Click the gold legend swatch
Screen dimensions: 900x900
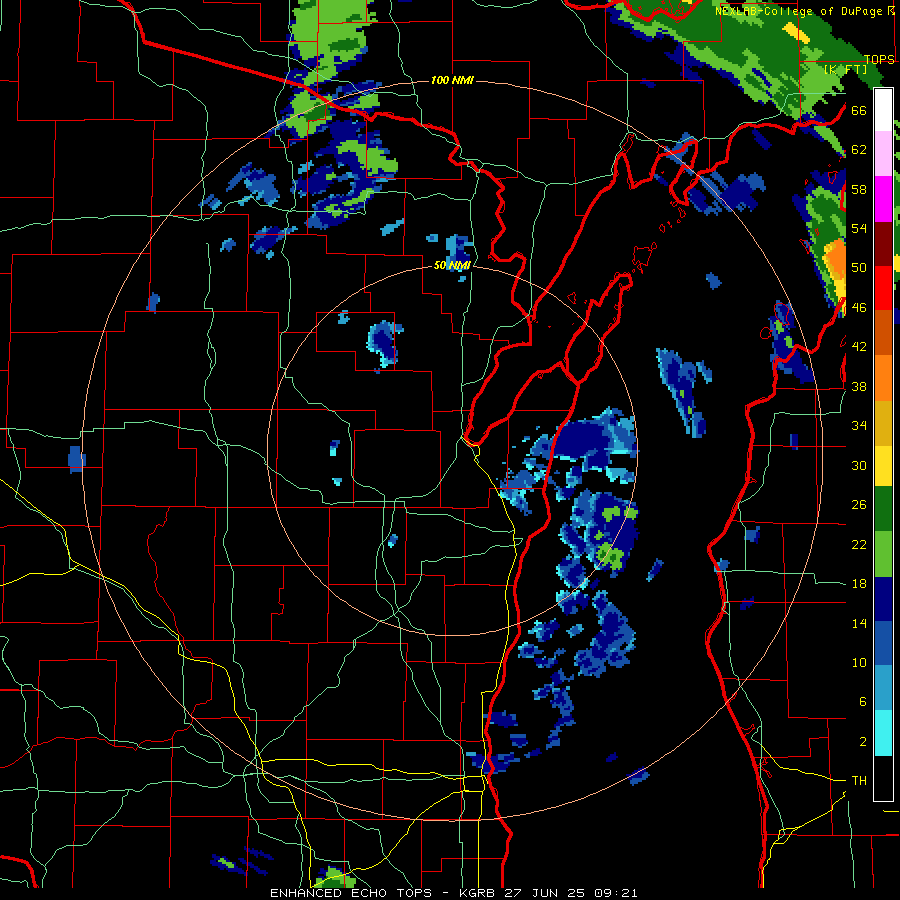point(883,423)
